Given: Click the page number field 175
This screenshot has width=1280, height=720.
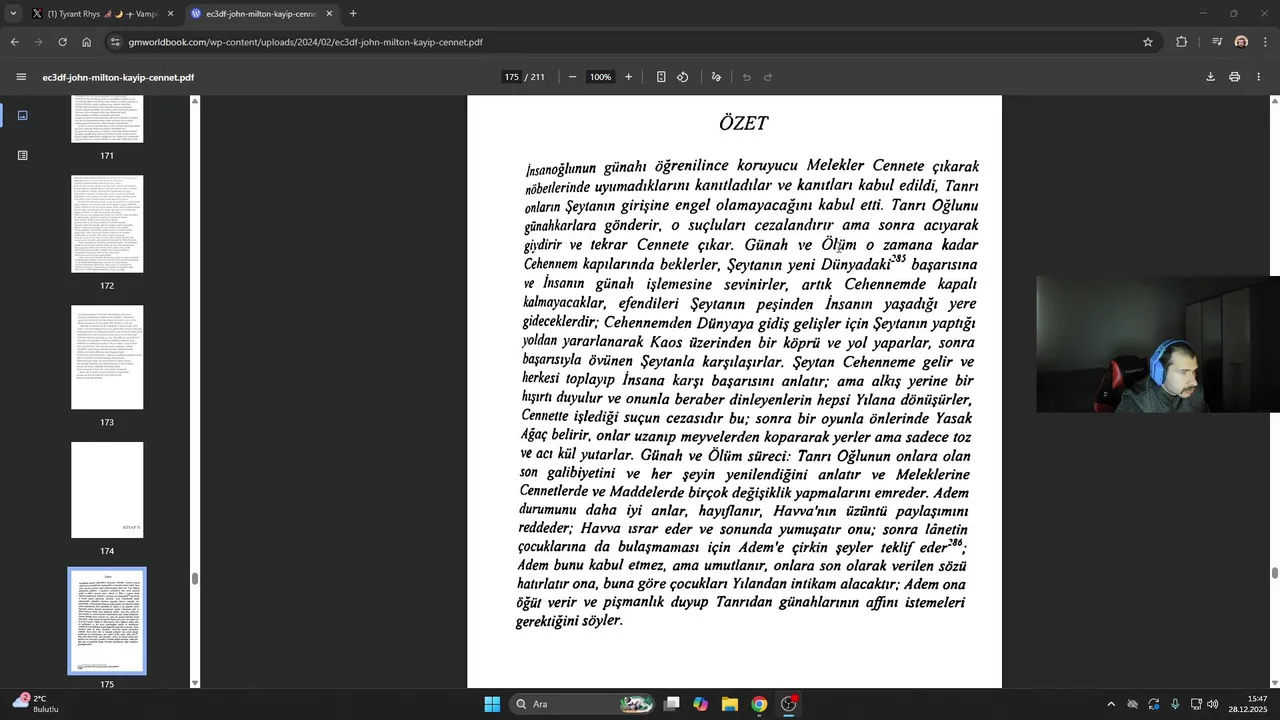Looking at the screenshot, I should point(512,77).
